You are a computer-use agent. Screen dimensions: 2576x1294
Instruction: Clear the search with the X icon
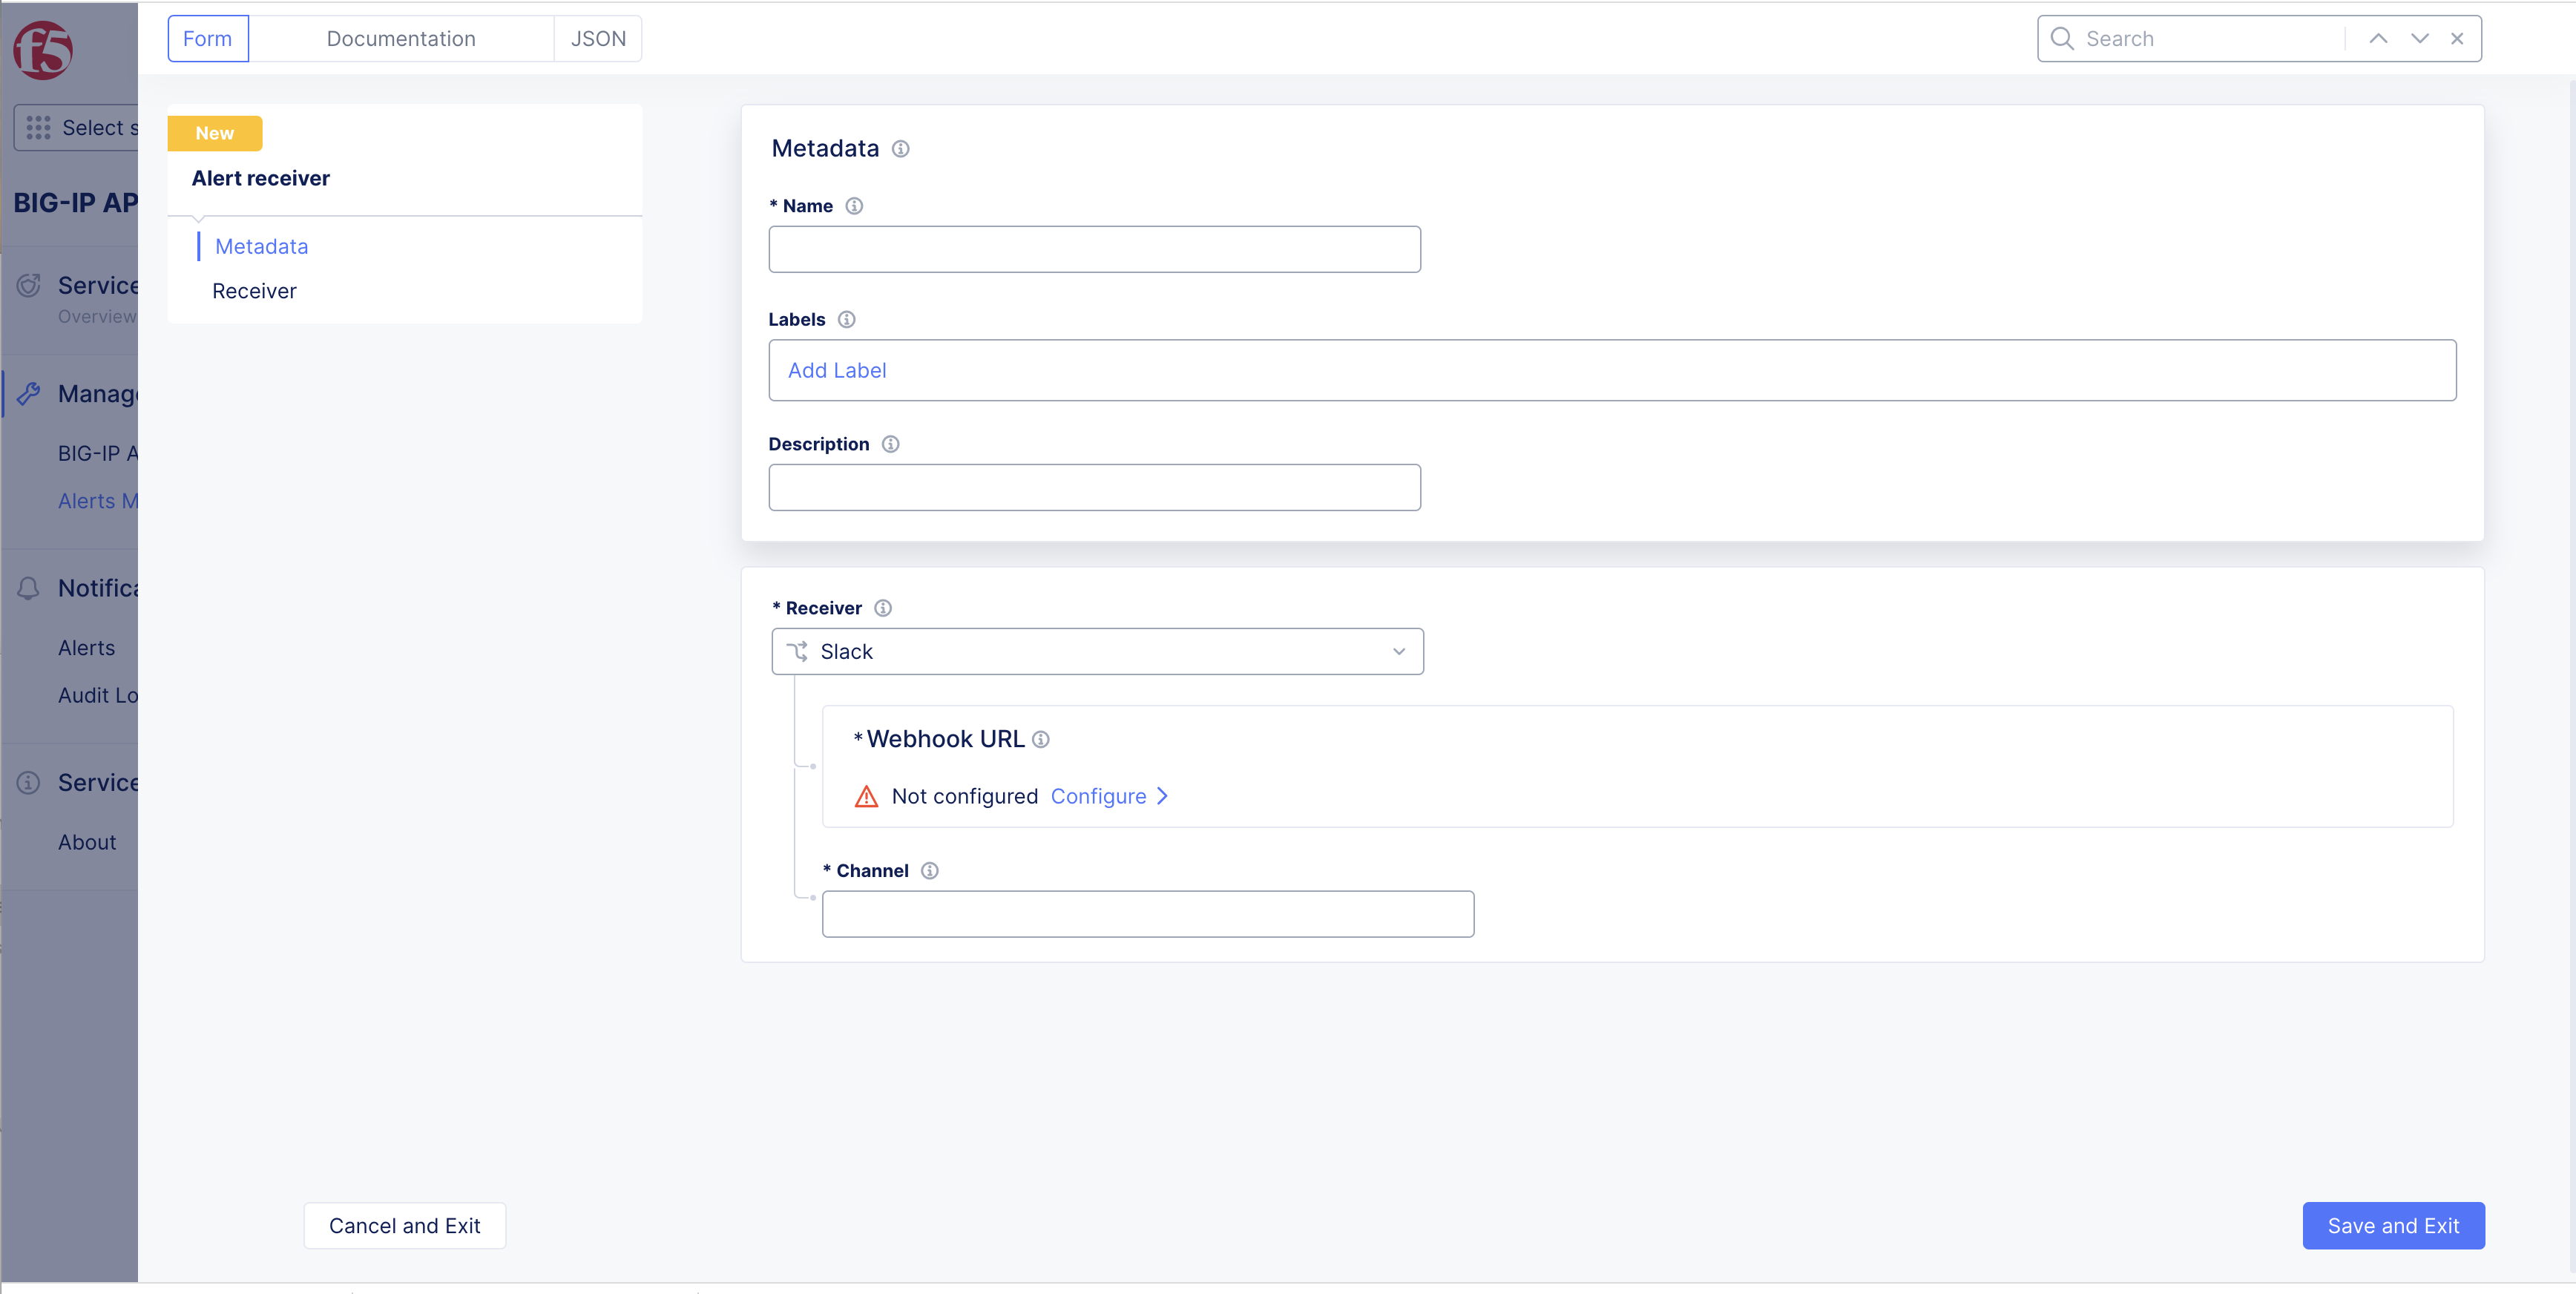click(x=2457, y=39)
